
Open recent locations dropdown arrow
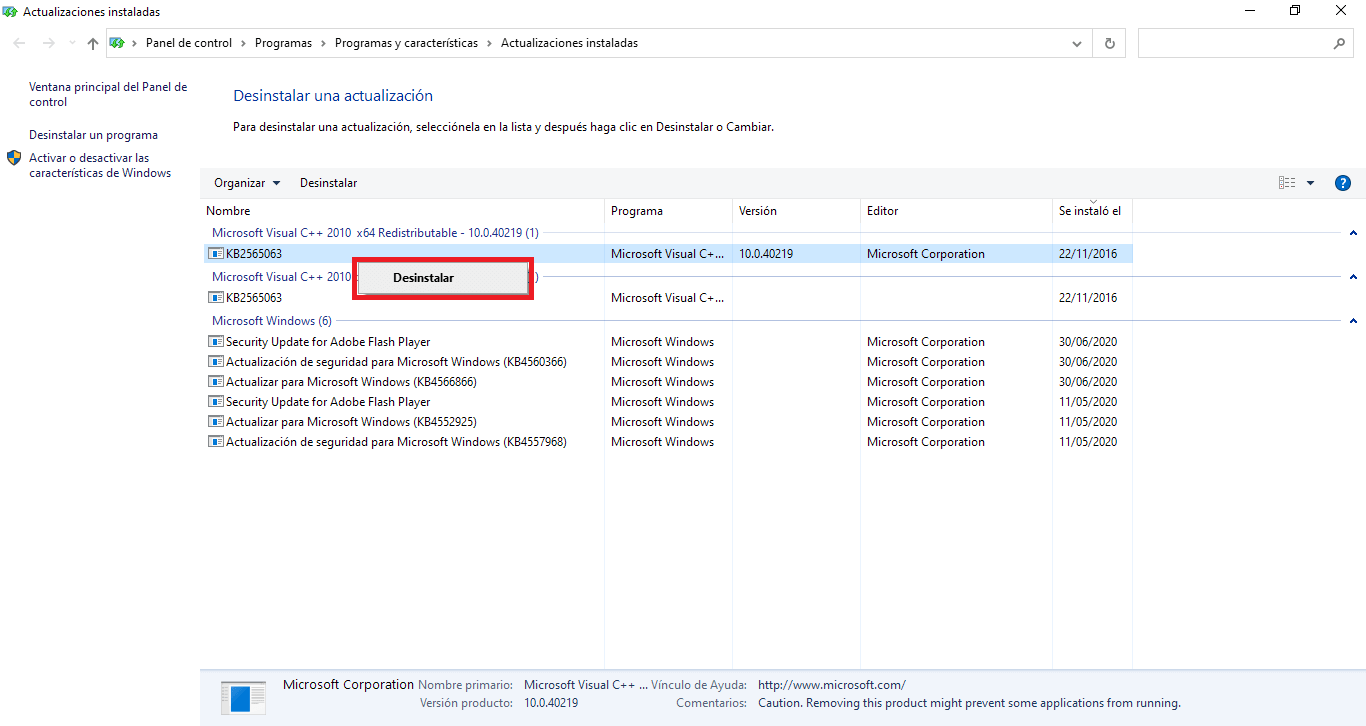[x=71, y=44]
